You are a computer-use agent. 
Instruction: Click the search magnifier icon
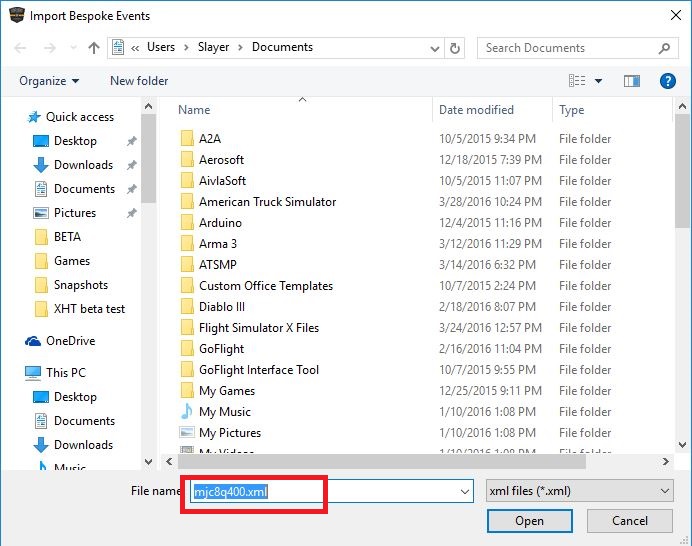pyautogui.click(x=664, y=47)
